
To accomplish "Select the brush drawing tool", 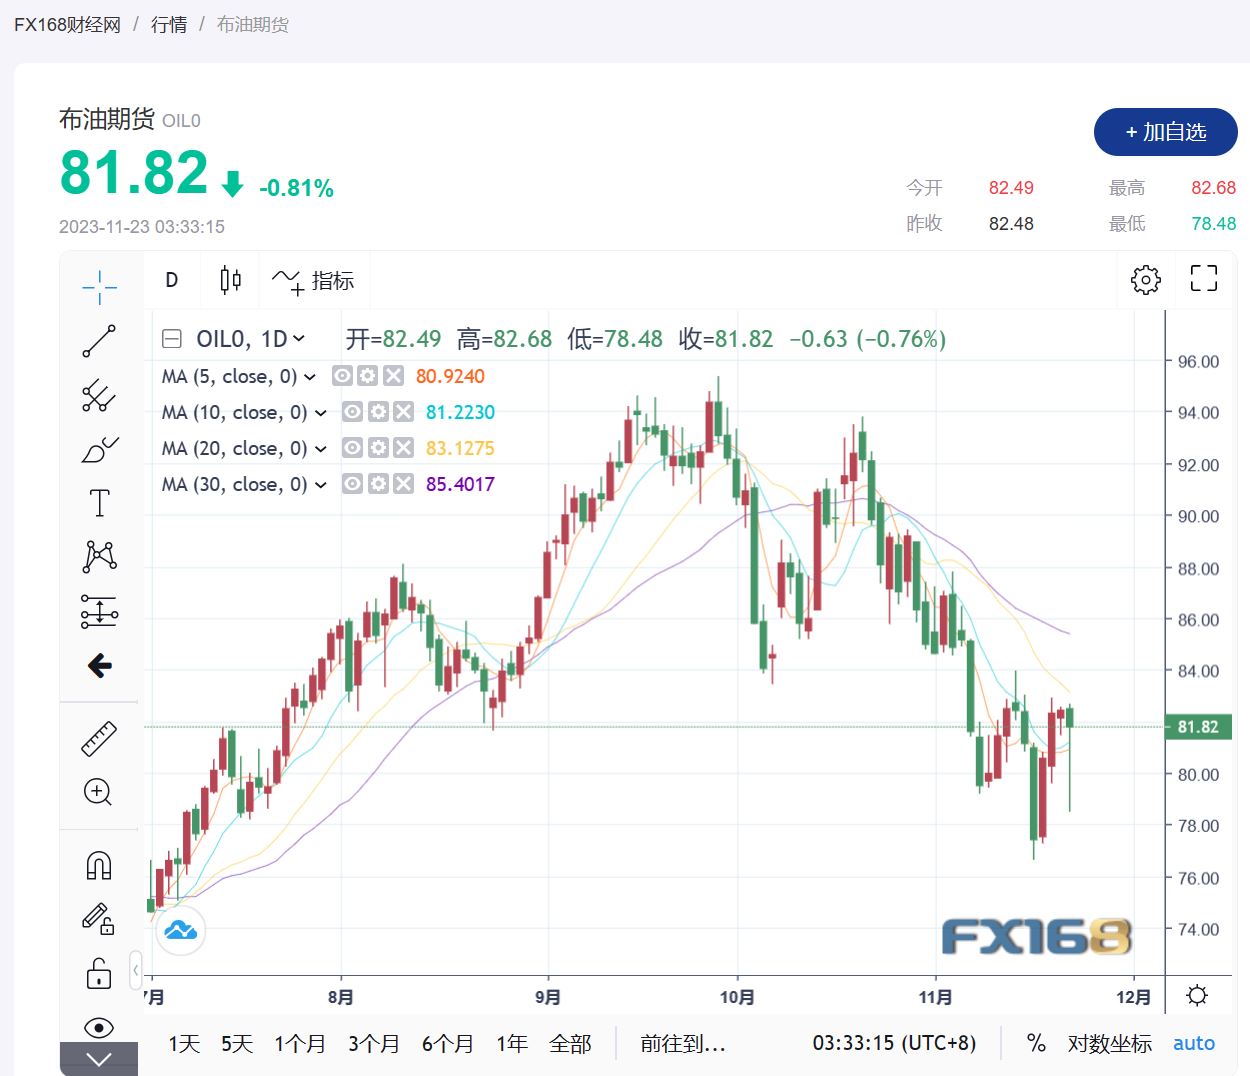I will point(99,450).
